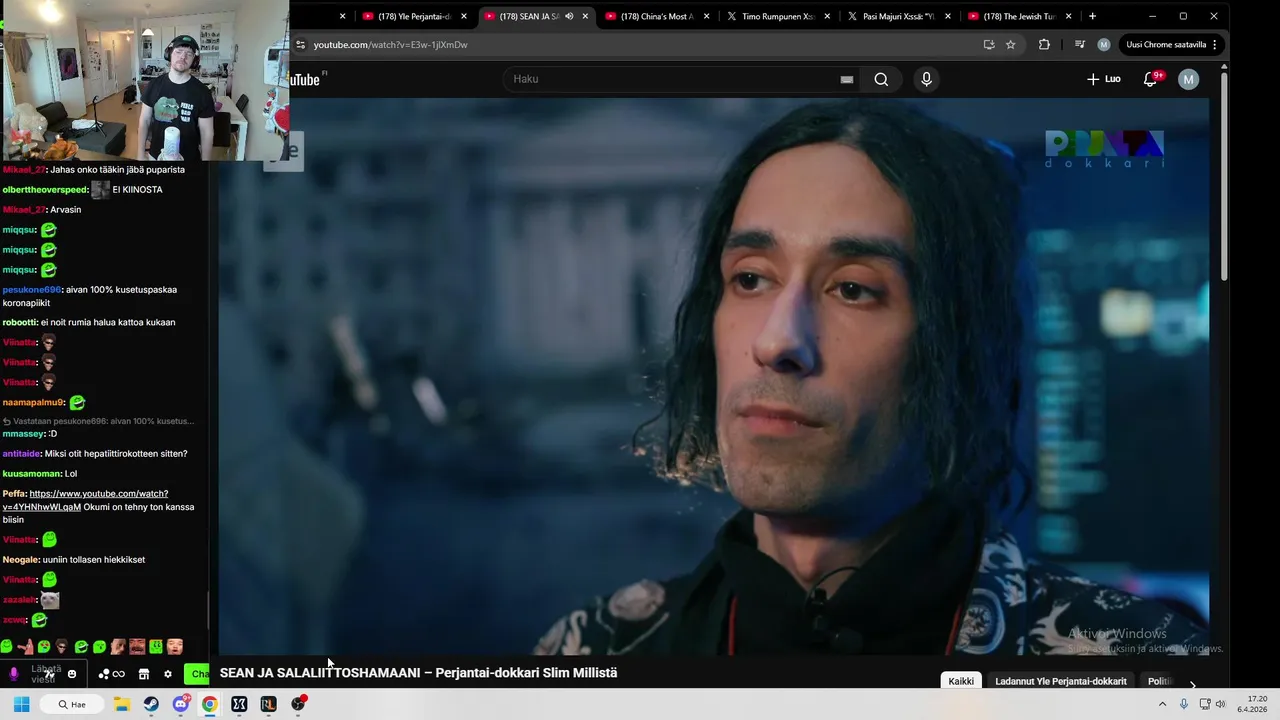Viewport: 1280px width, 720px height.
Task: Select the Ladannut Yle Perjantai-dokkarit chip
Action: tap(1061, 681)
